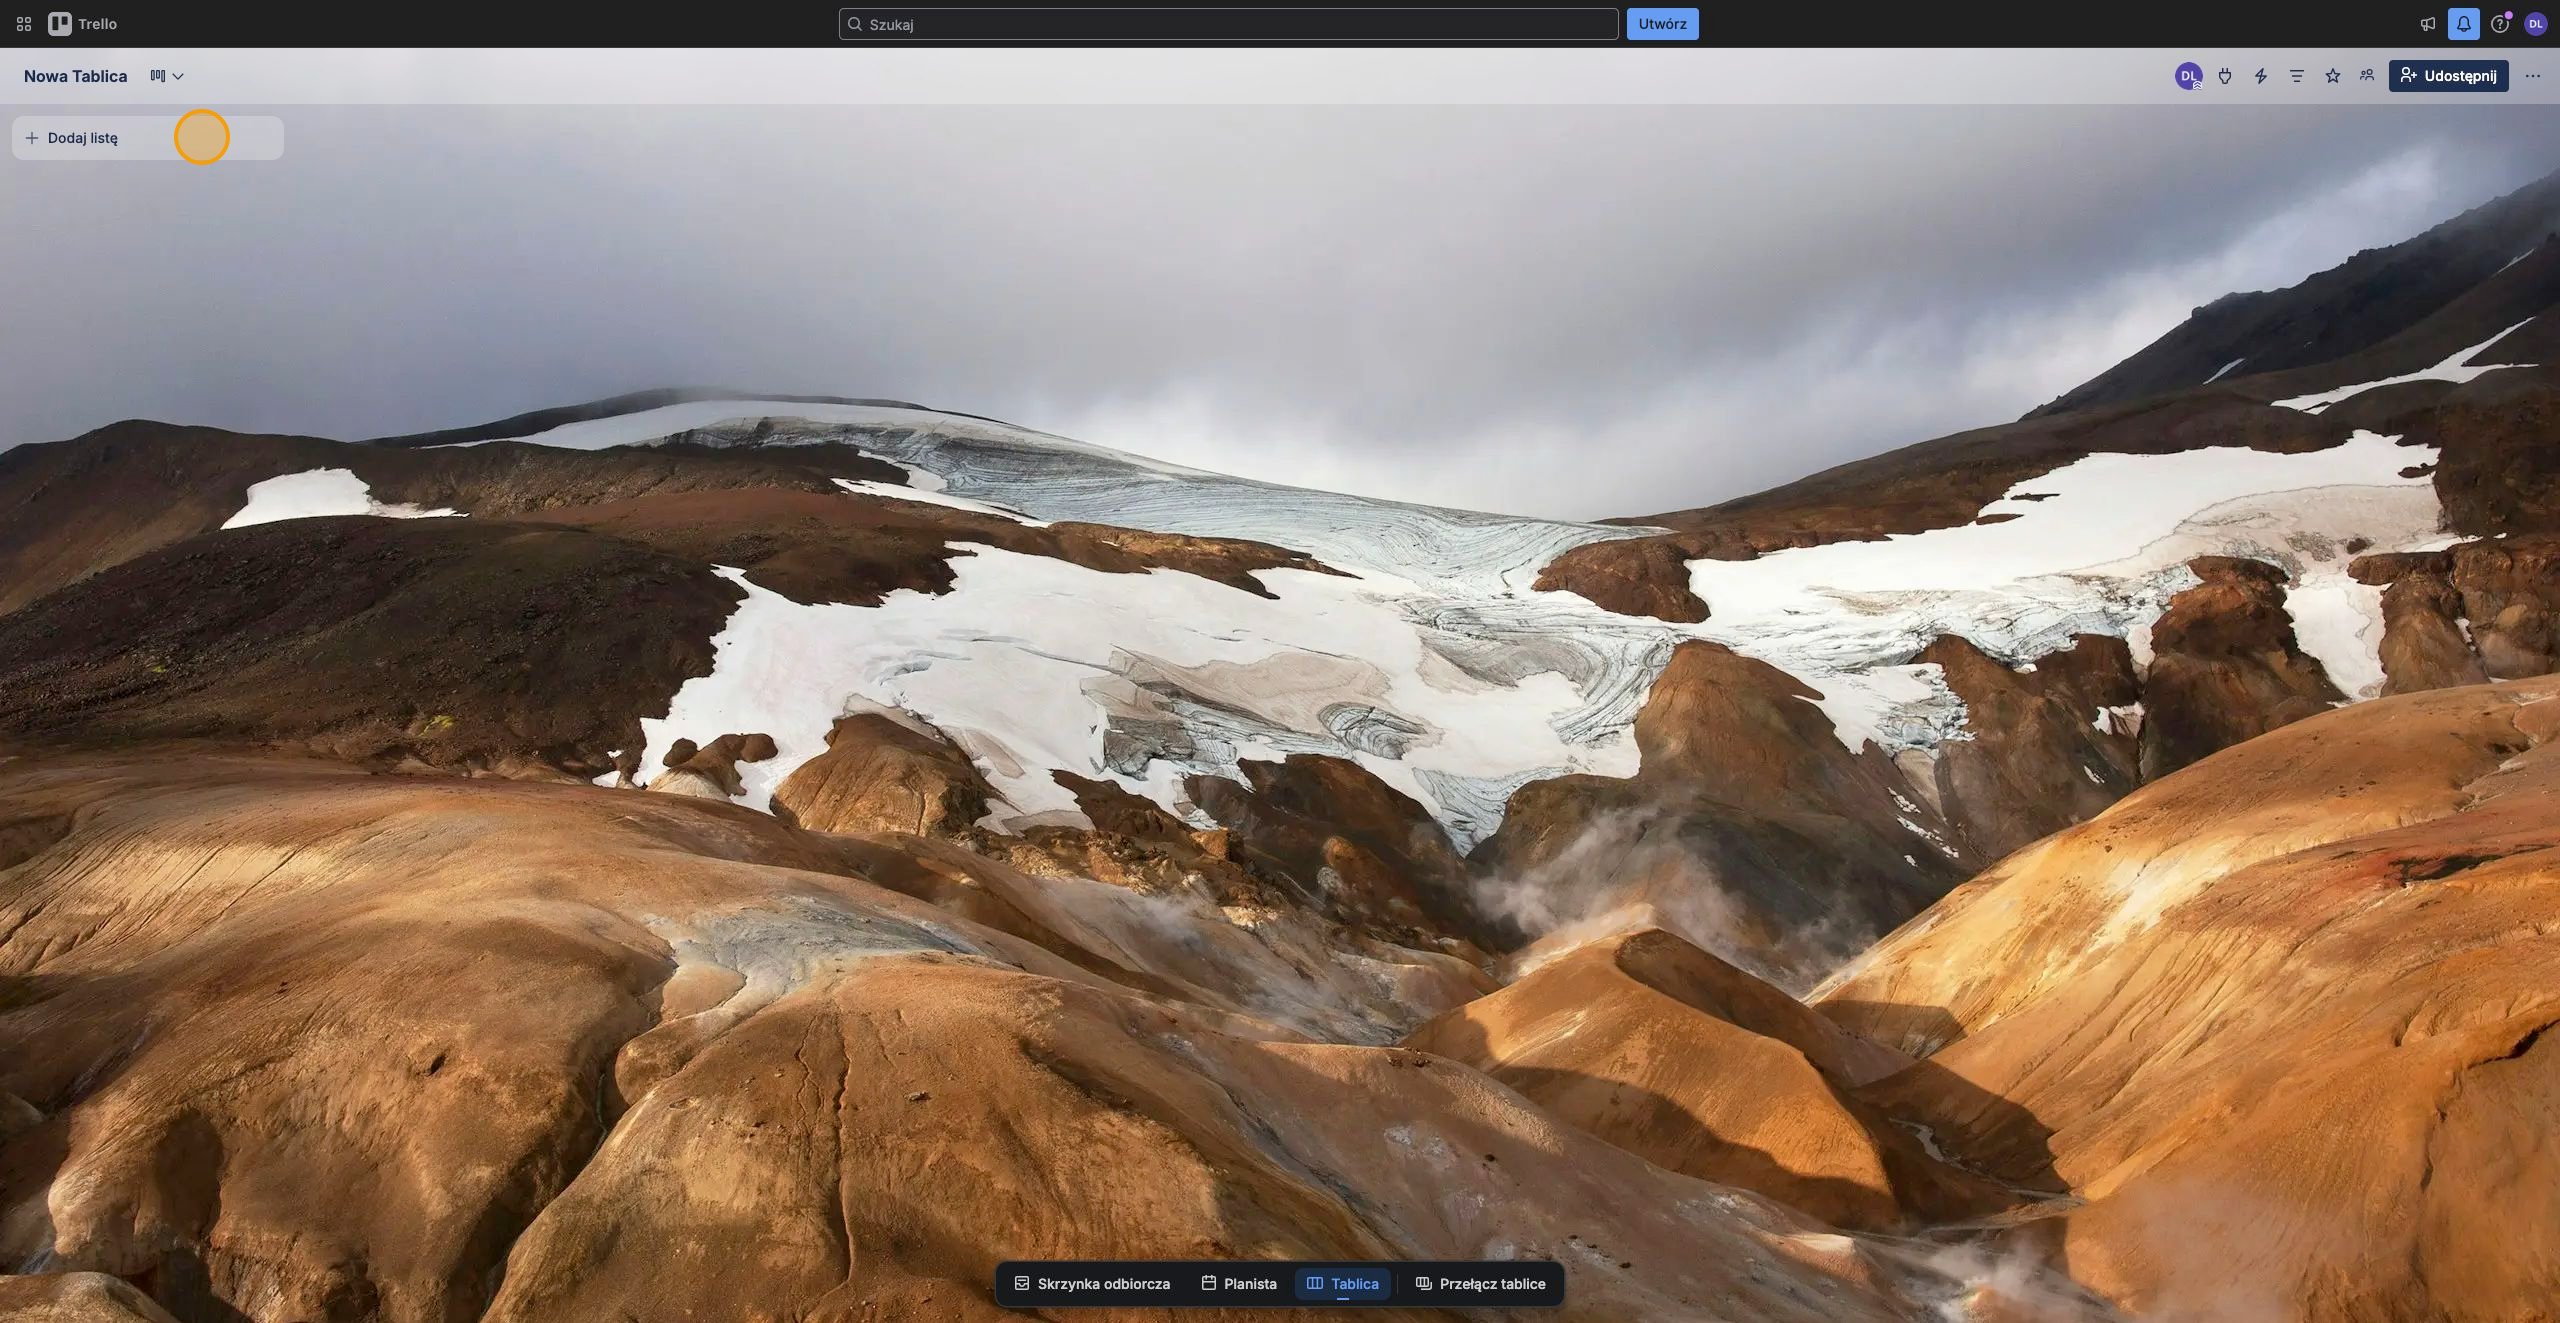
Task: Open Power-Ups plug icon
Action: (2225, 76)
